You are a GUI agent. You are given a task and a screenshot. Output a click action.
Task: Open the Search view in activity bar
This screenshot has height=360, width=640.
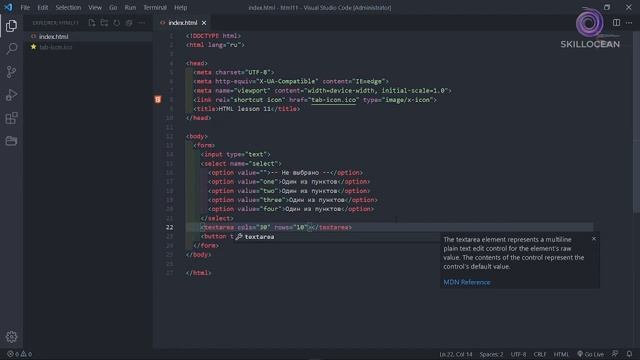tap(11, 49)
